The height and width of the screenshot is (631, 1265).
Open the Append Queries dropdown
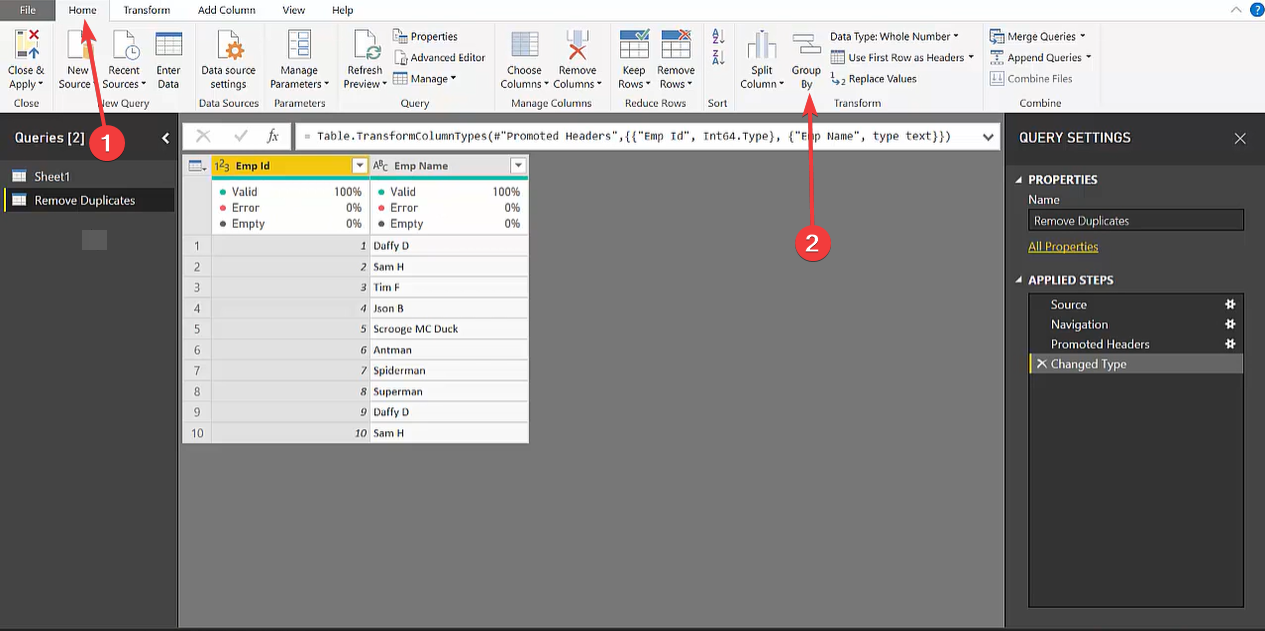[x=1041, y=57]
